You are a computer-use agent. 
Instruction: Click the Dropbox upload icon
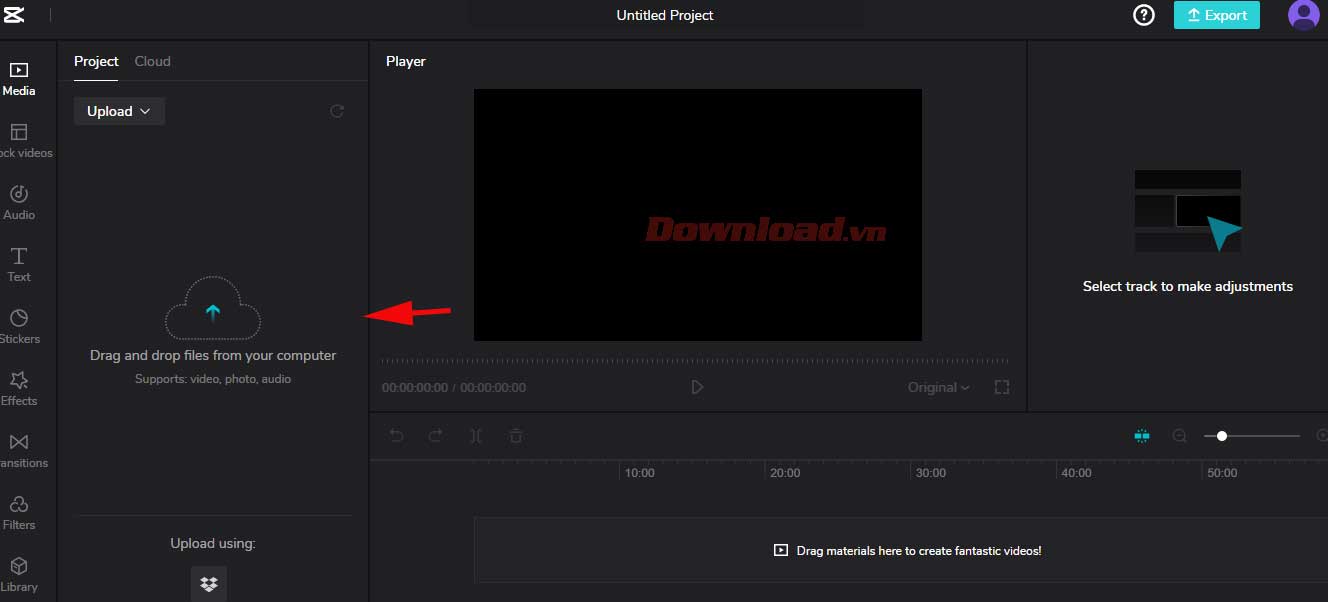(x=209, y=584)
